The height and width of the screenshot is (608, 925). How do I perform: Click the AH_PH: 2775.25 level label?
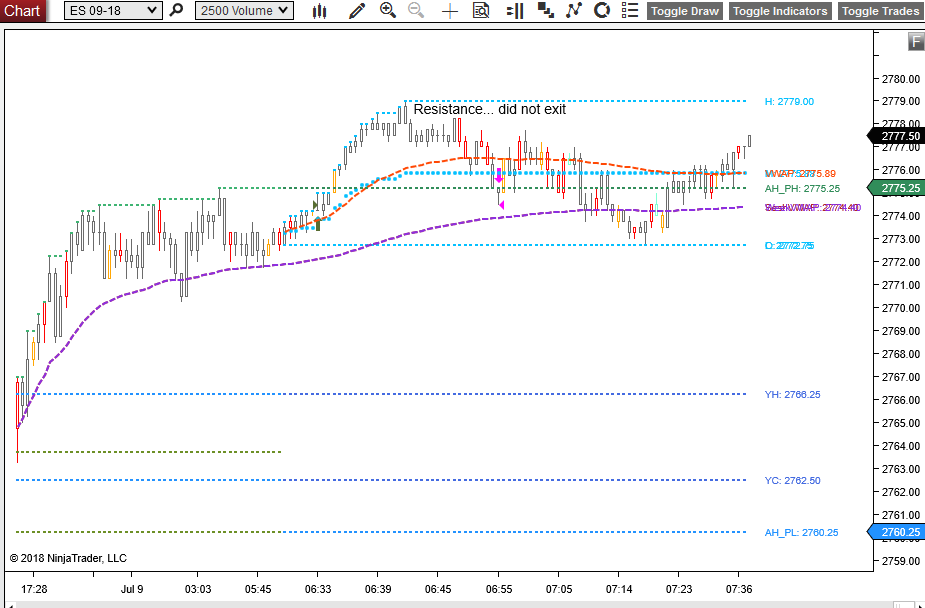(802, 189)
